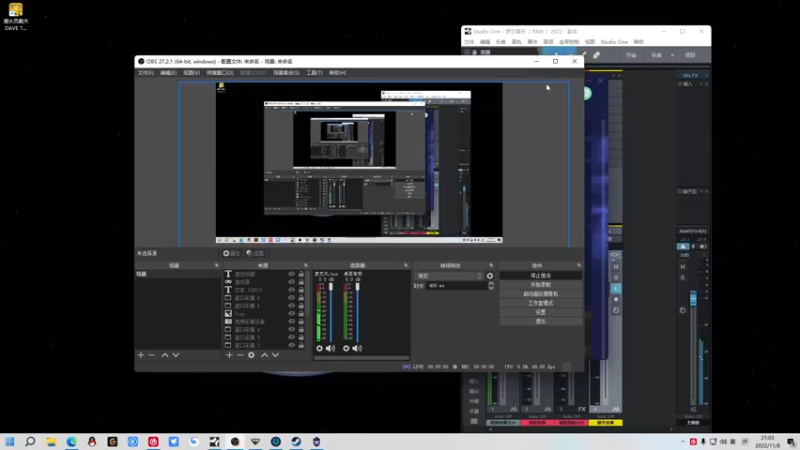Toggle visibility of Logo source

click(291, 314)
